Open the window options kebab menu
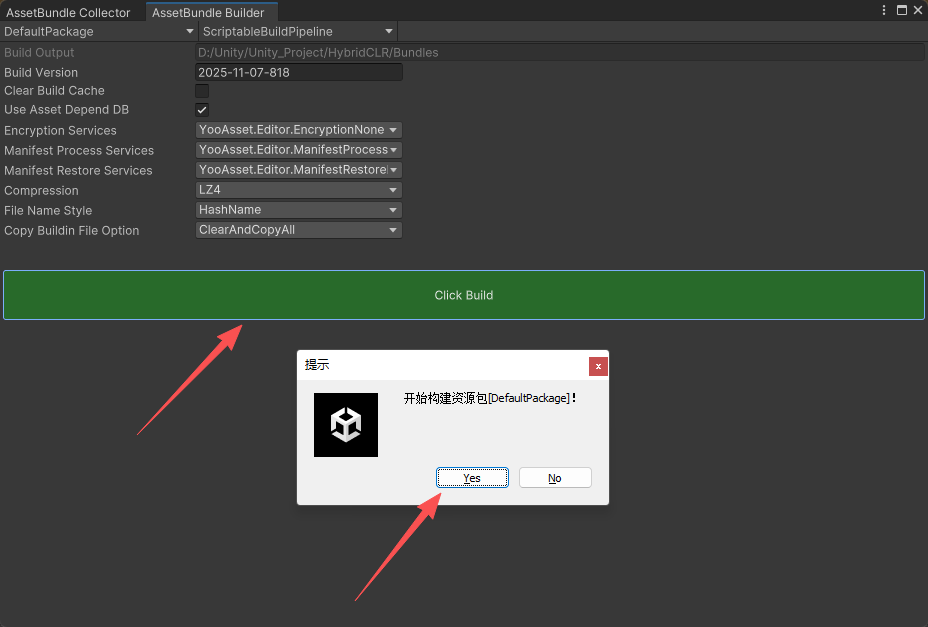This screenshot has height=627, width=928. point(884,10)
